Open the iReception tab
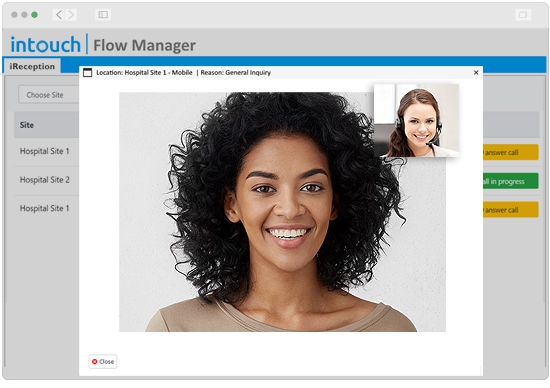 coord(32,66)
